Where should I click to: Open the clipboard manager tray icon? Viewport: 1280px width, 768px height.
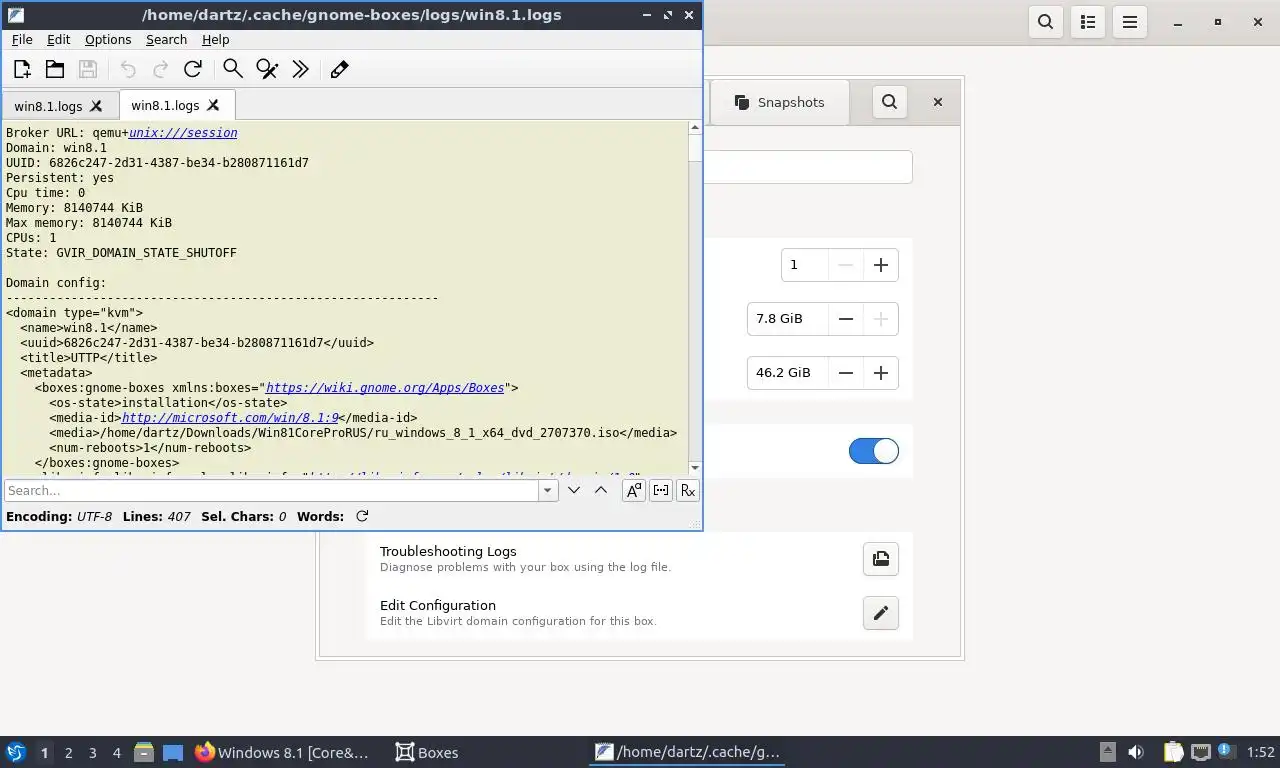1173,752
